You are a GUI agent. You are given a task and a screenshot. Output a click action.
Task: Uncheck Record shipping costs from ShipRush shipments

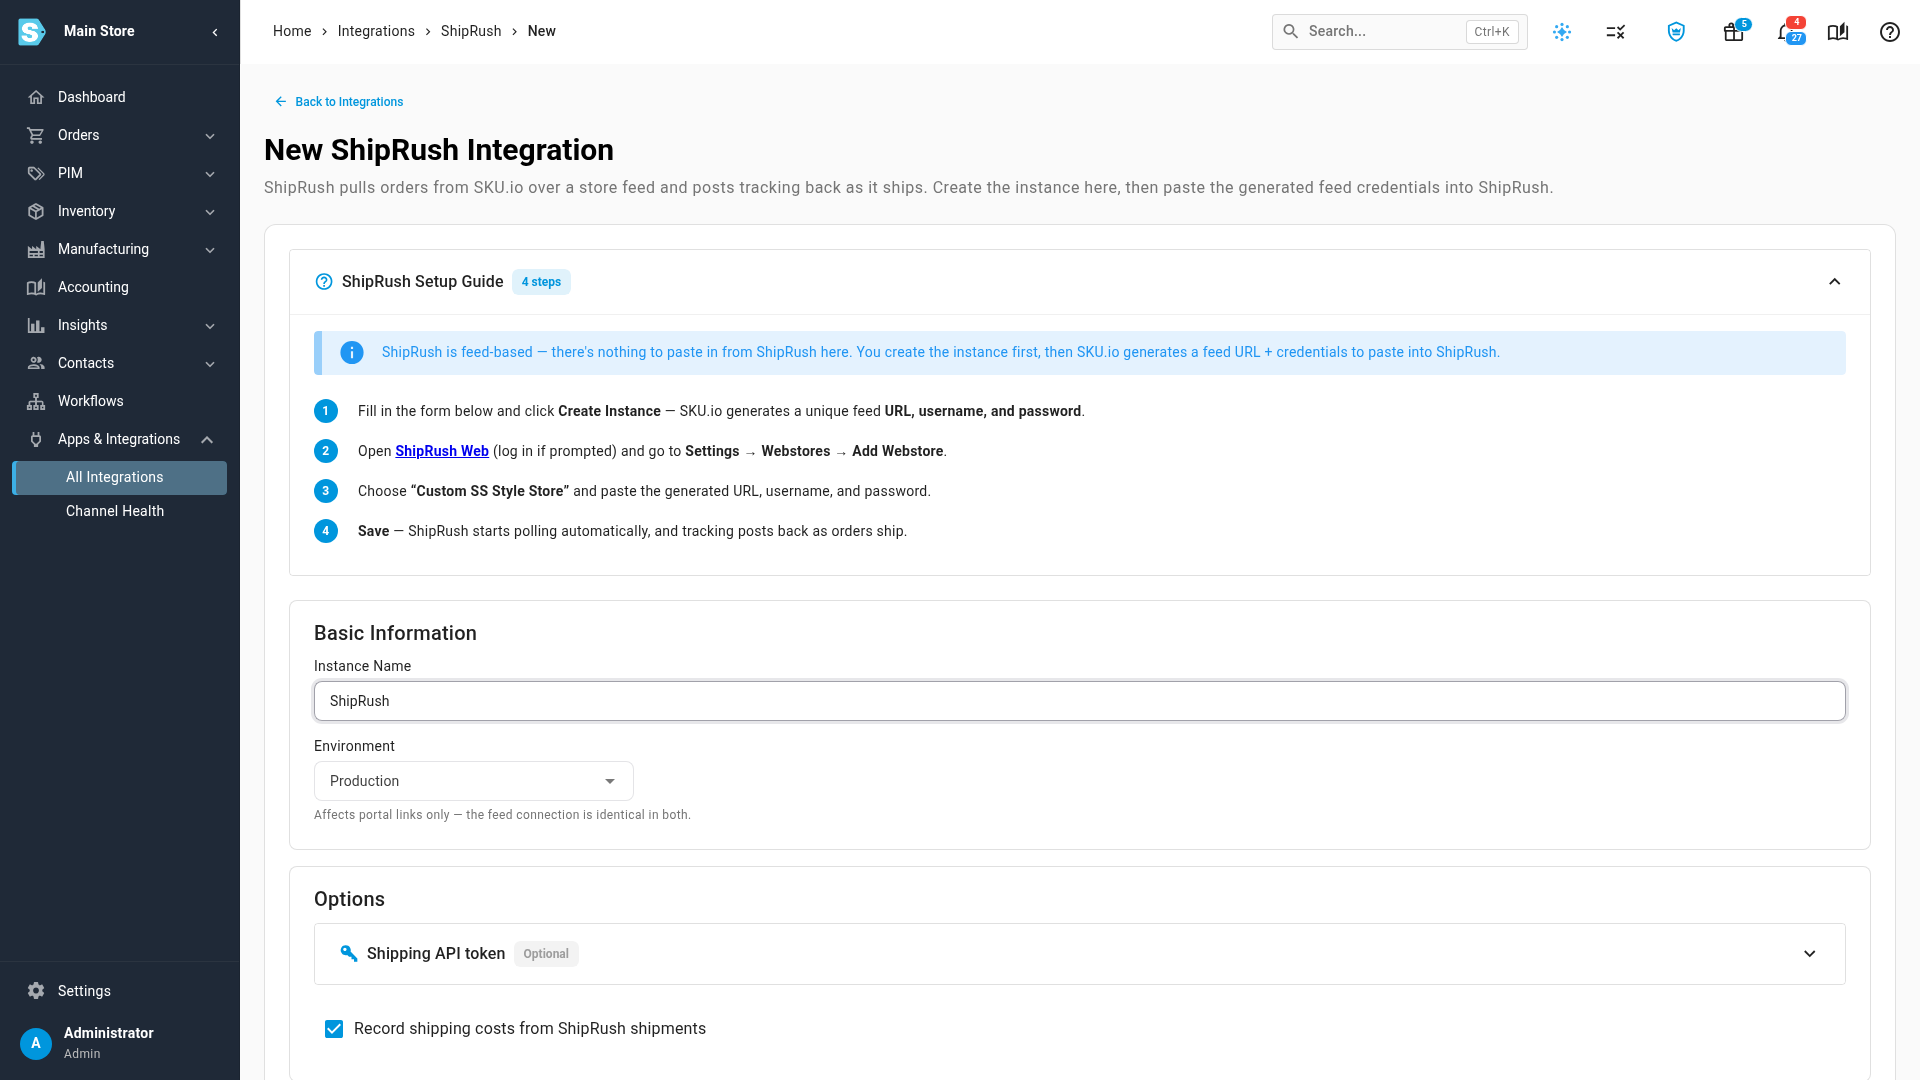334,1029
